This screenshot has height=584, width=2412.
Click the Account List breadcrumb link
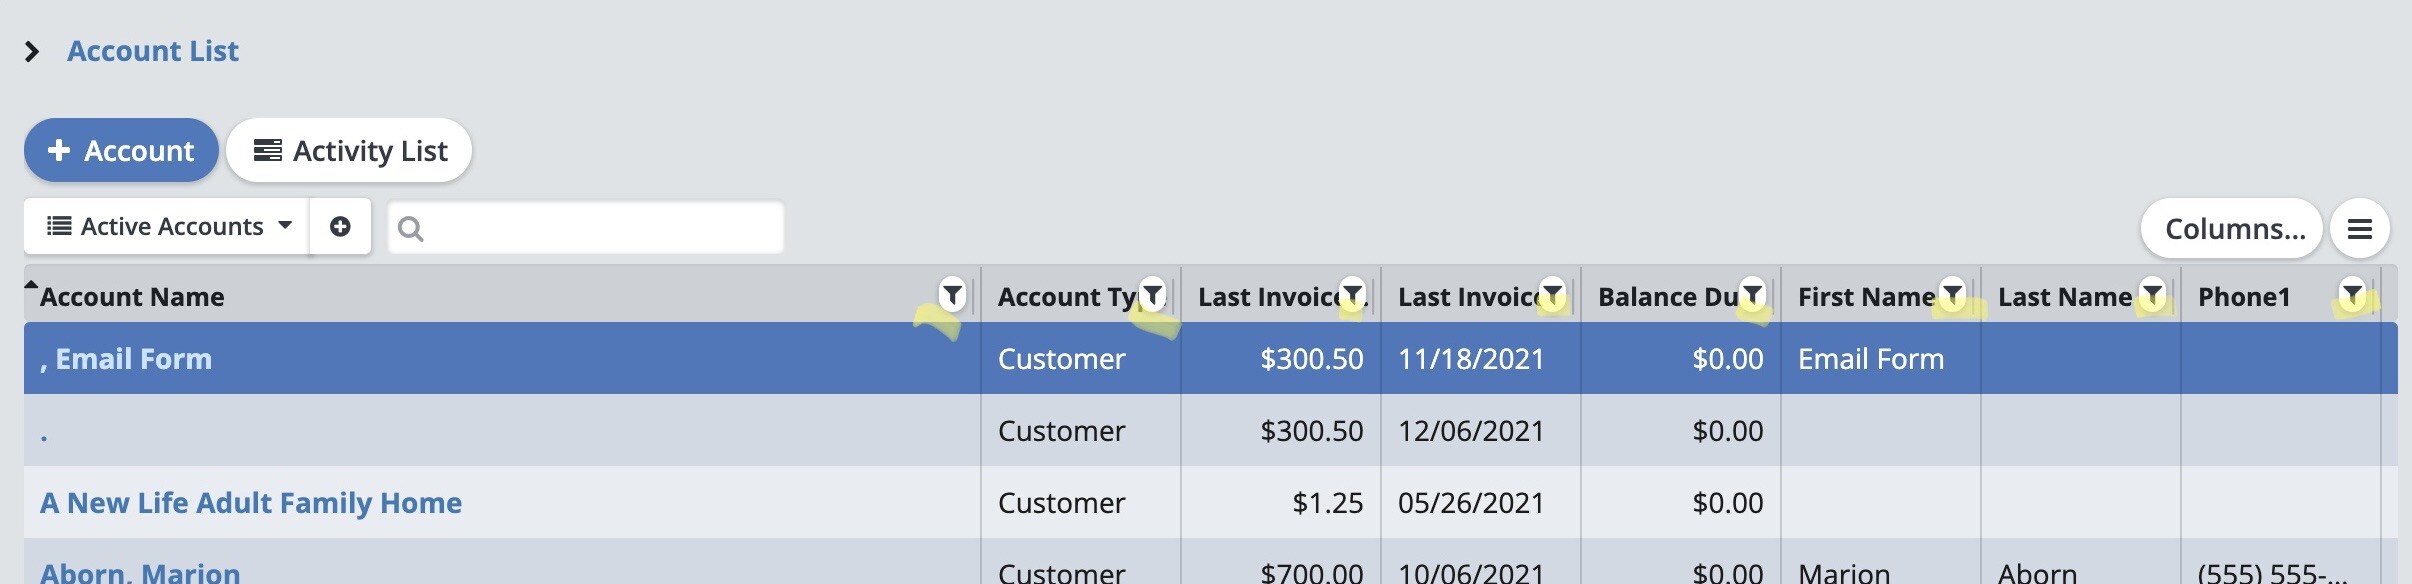click(153, 51)
